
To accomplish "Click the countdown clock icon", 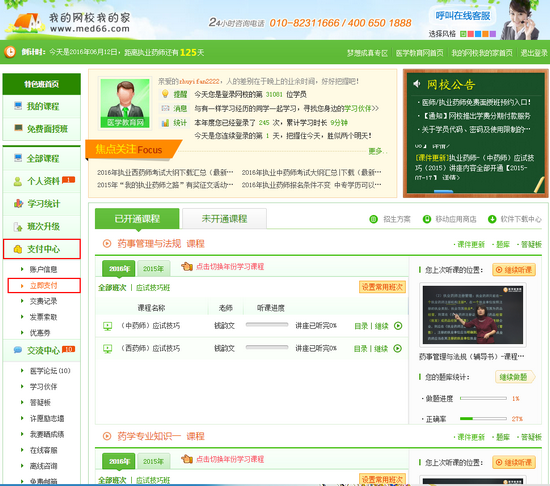I will 10,52.
